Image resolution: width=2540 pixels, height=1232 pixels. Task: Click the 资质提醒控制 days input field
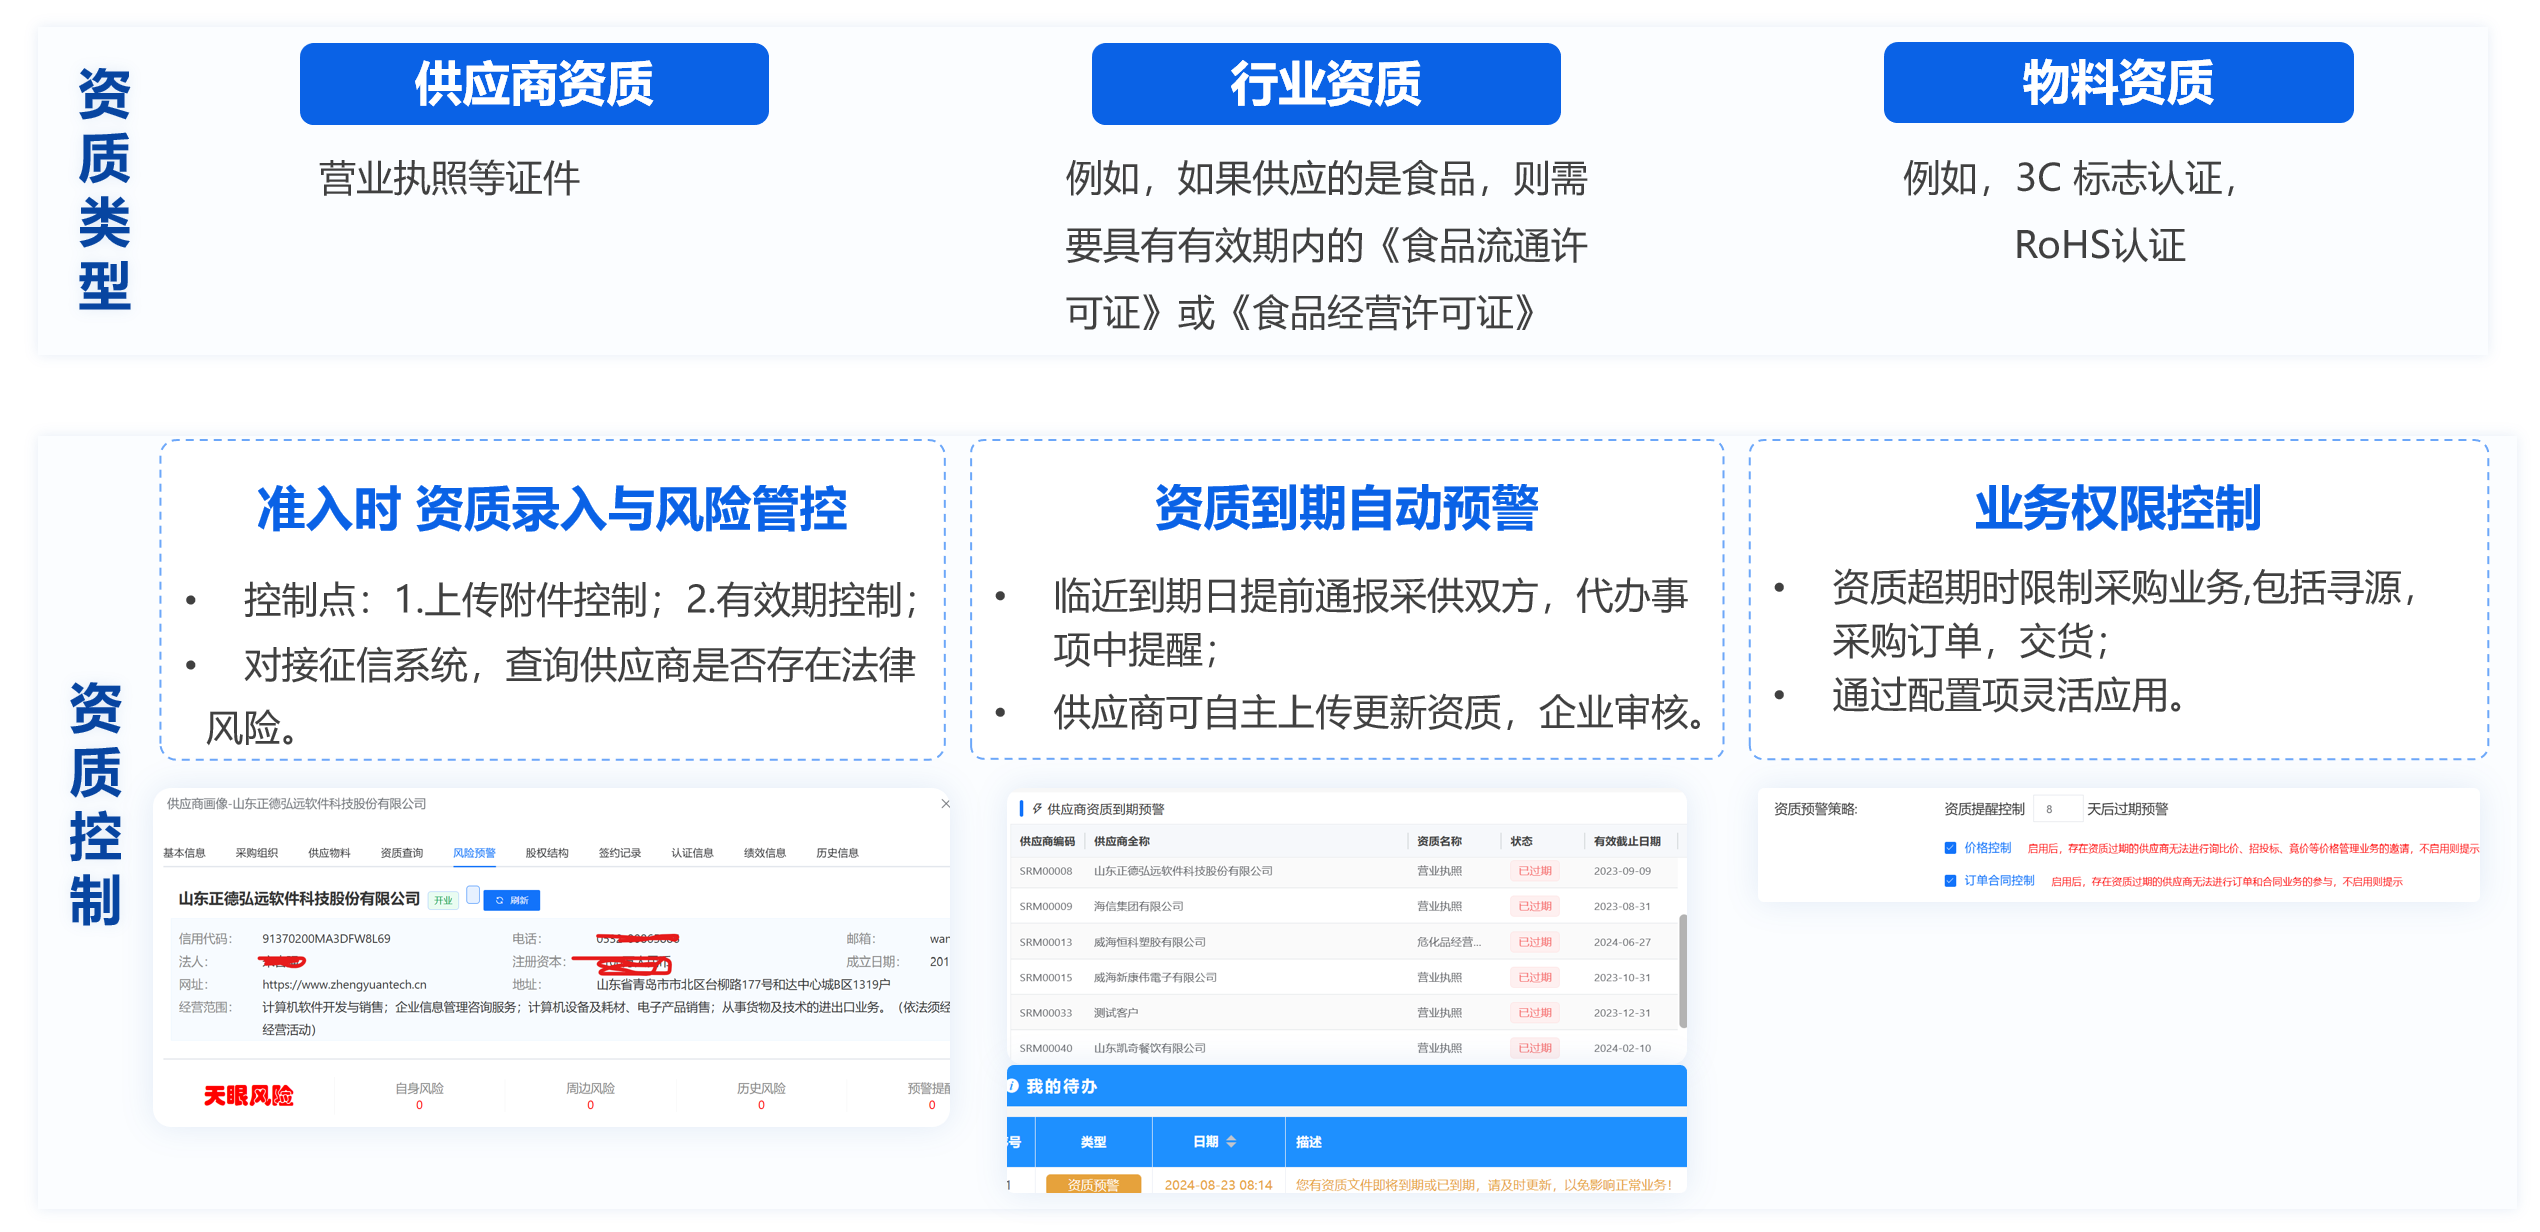pos(2058,809)
